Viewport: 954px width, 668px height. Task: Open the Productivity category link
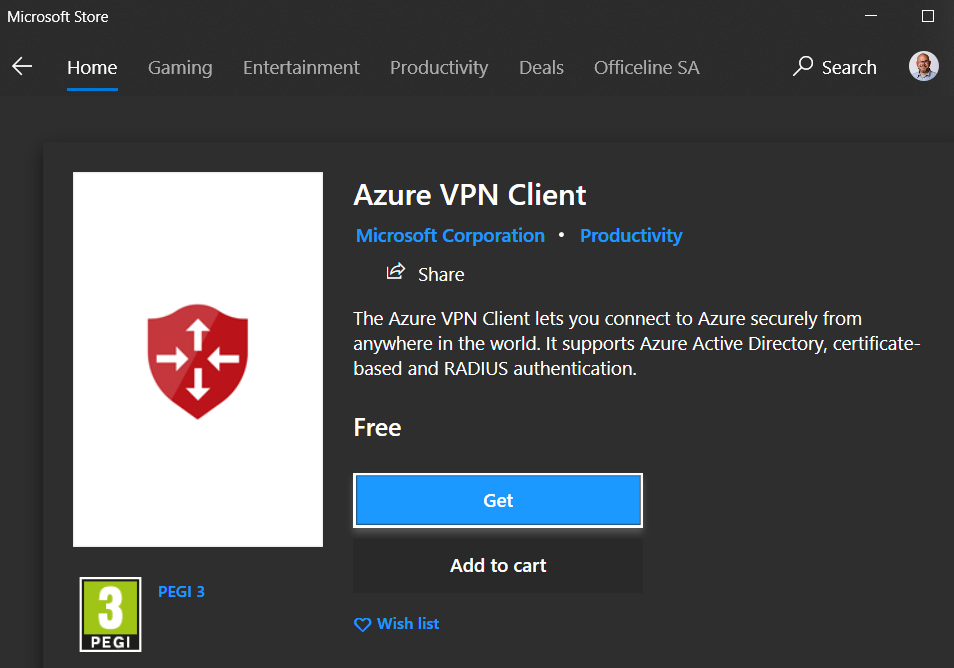click(631, 236)
